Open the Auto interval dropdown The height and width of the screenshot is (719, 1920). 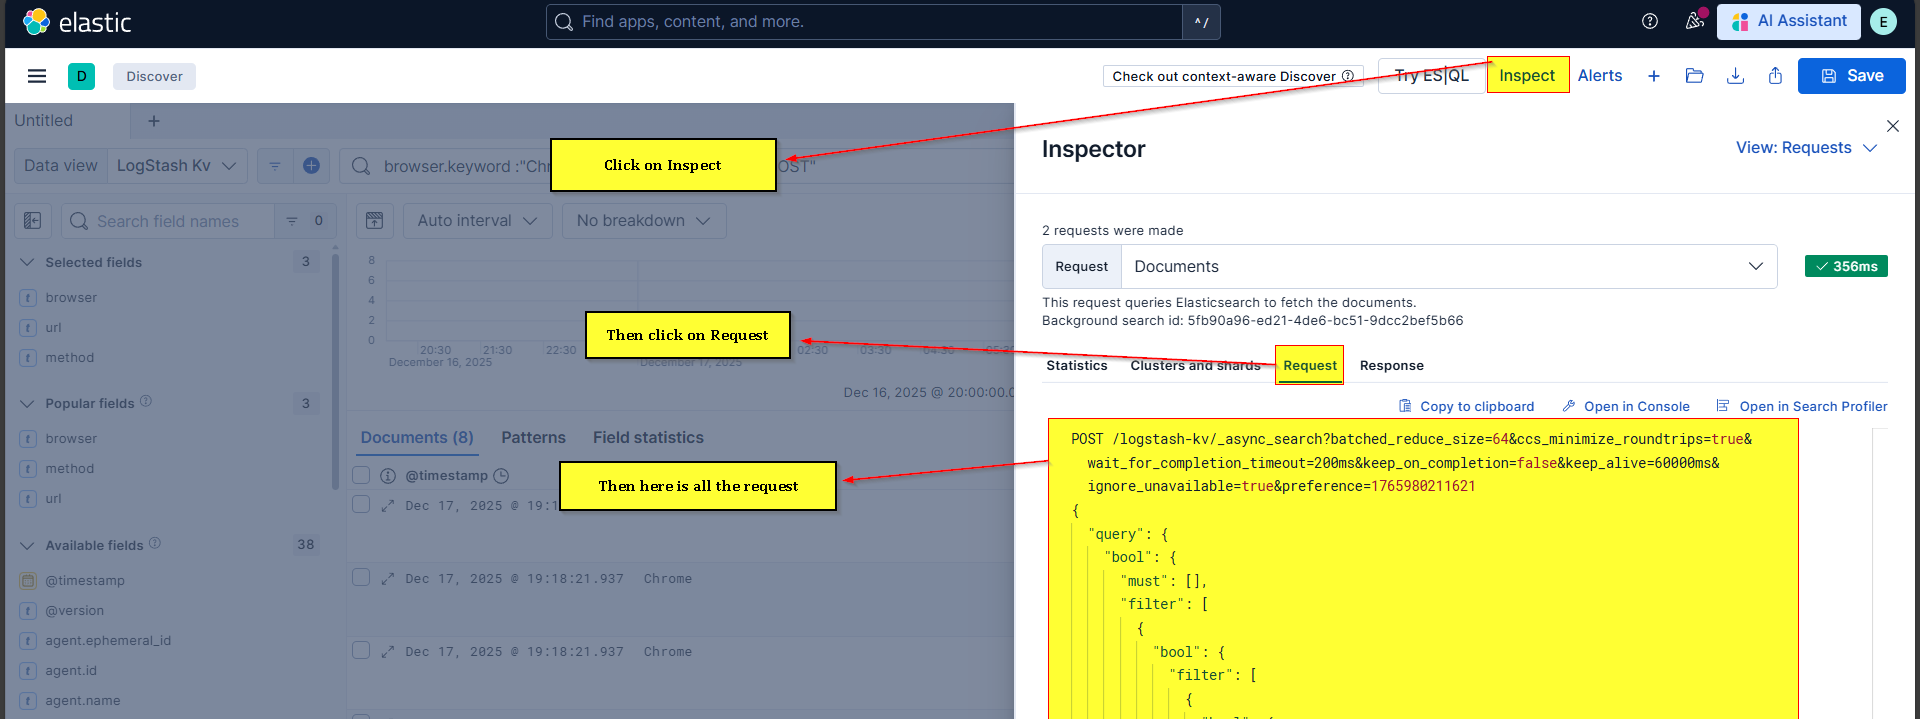pos(477,221)
